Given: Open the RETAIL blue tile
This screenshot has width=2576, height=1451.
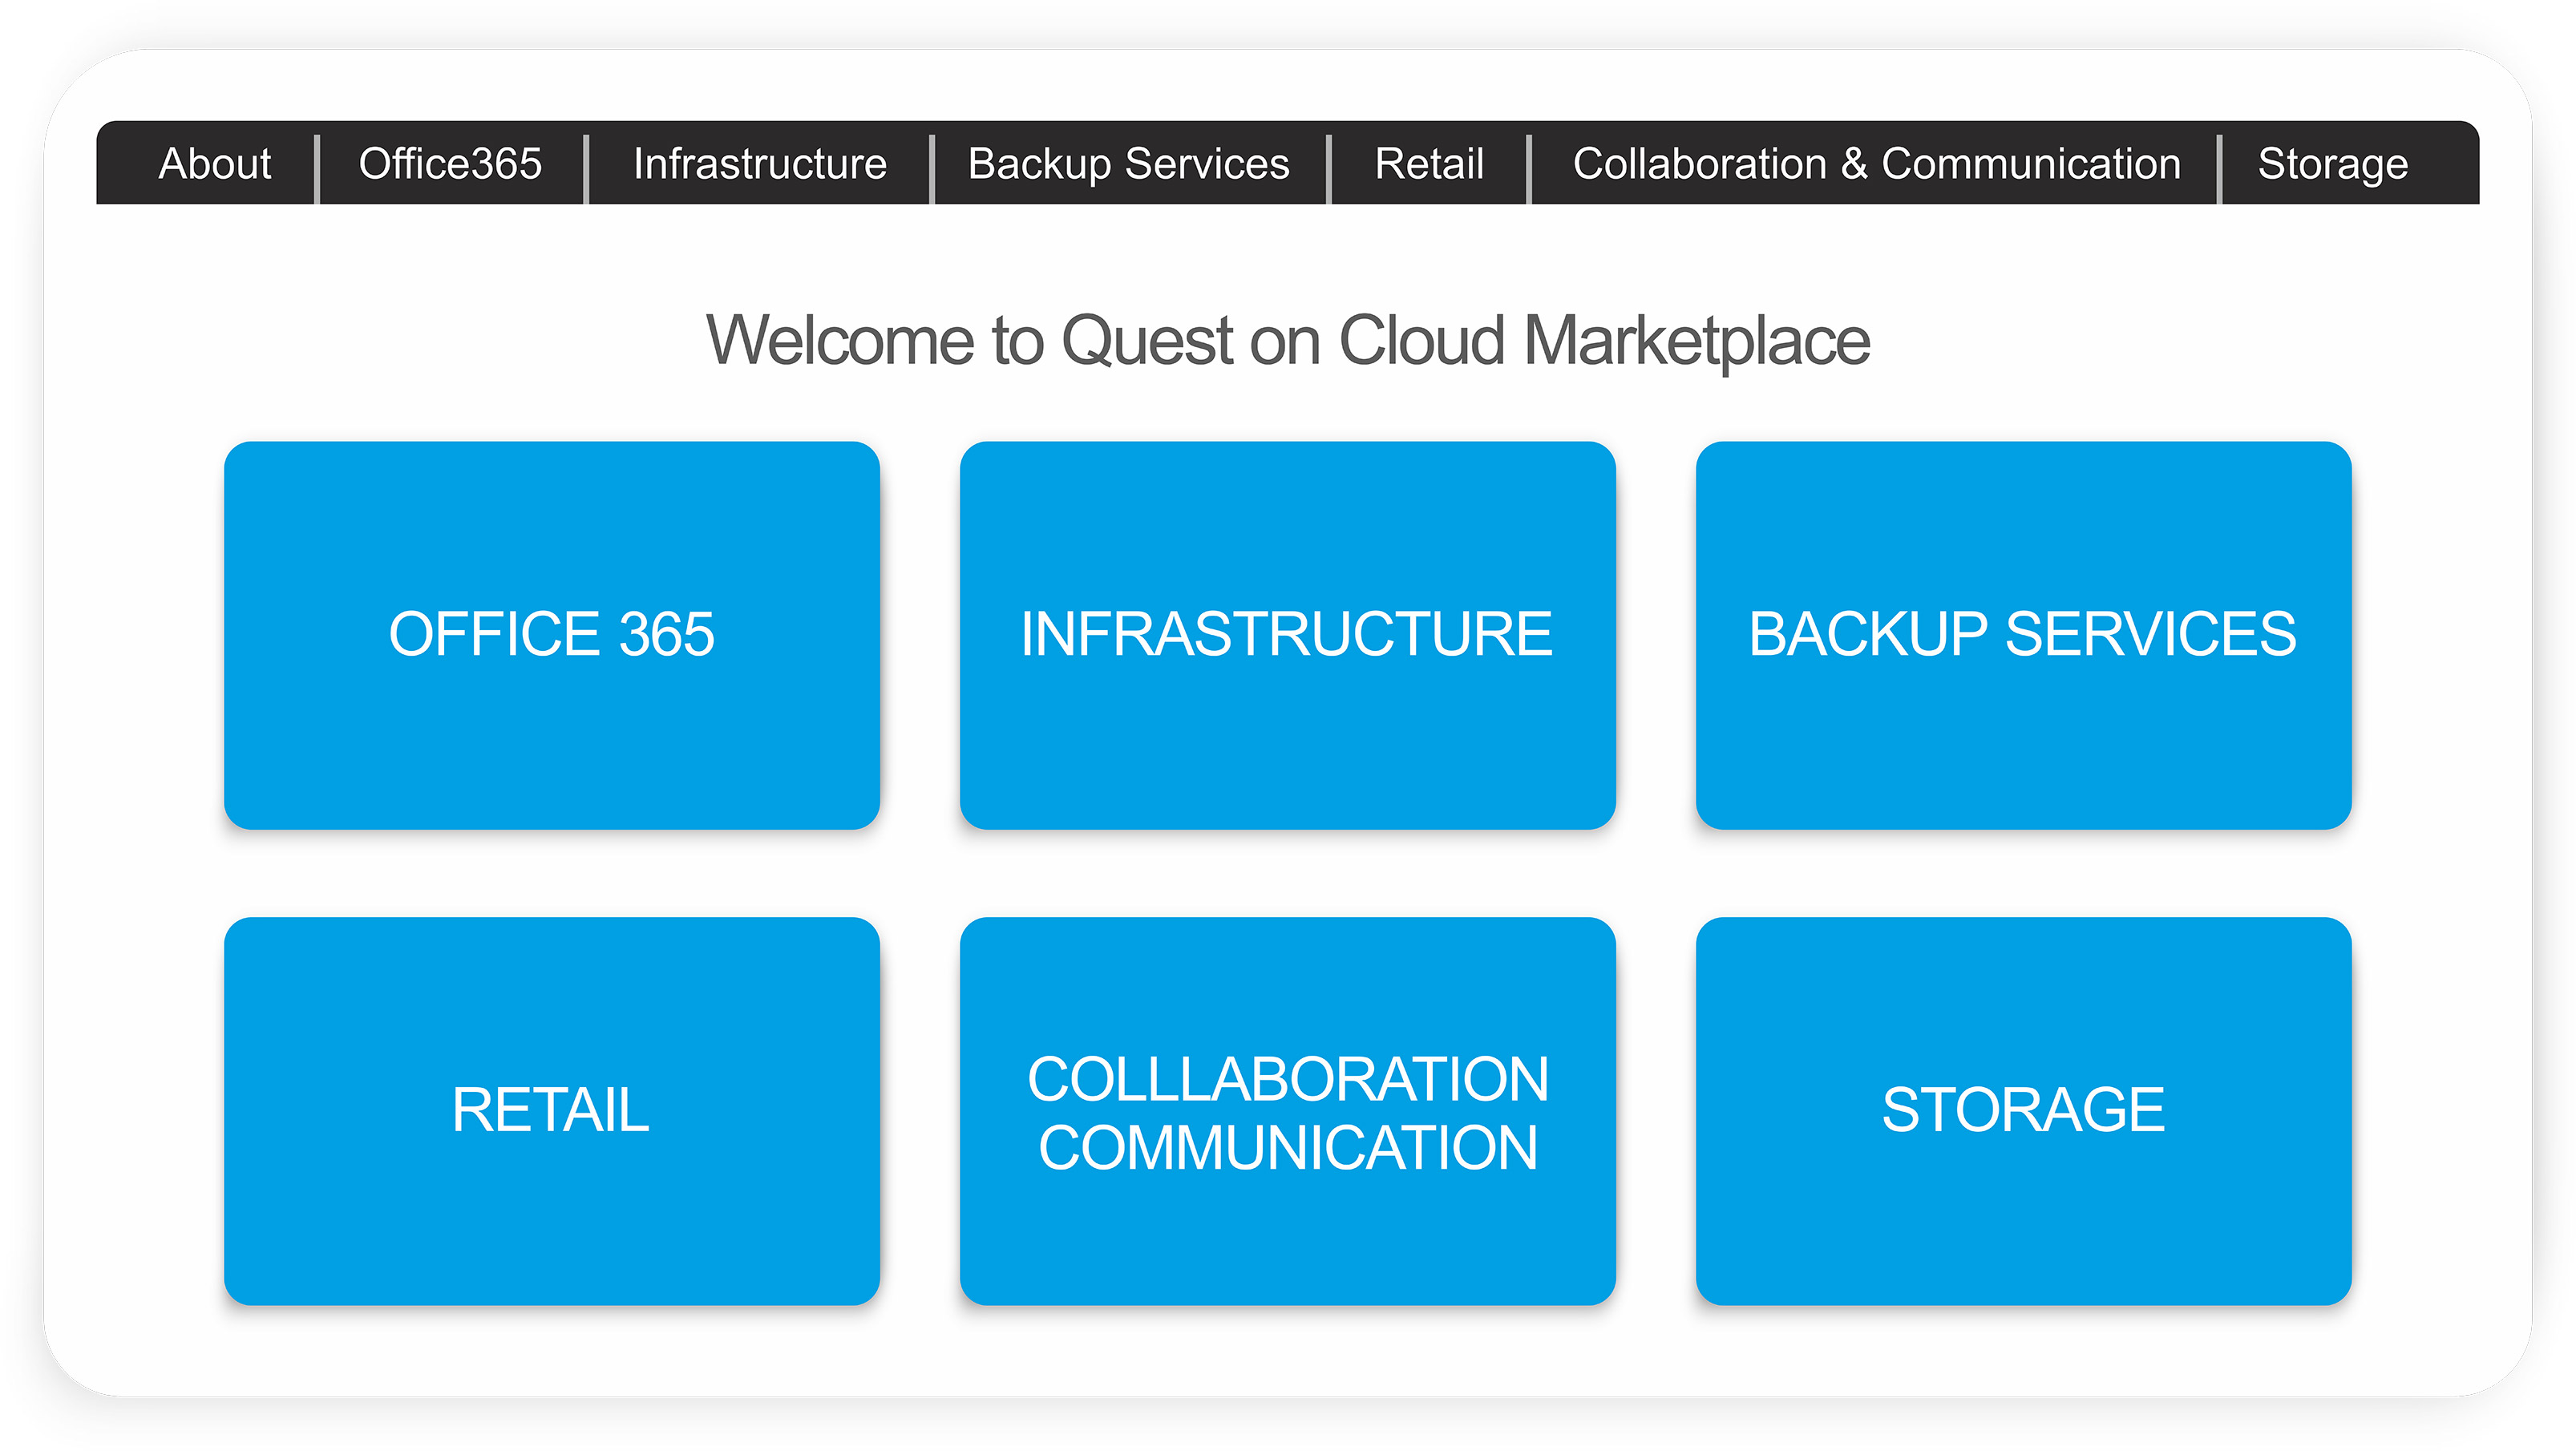Looking at the screenshot, I should pyautogui.click(x=552, y=1111).
